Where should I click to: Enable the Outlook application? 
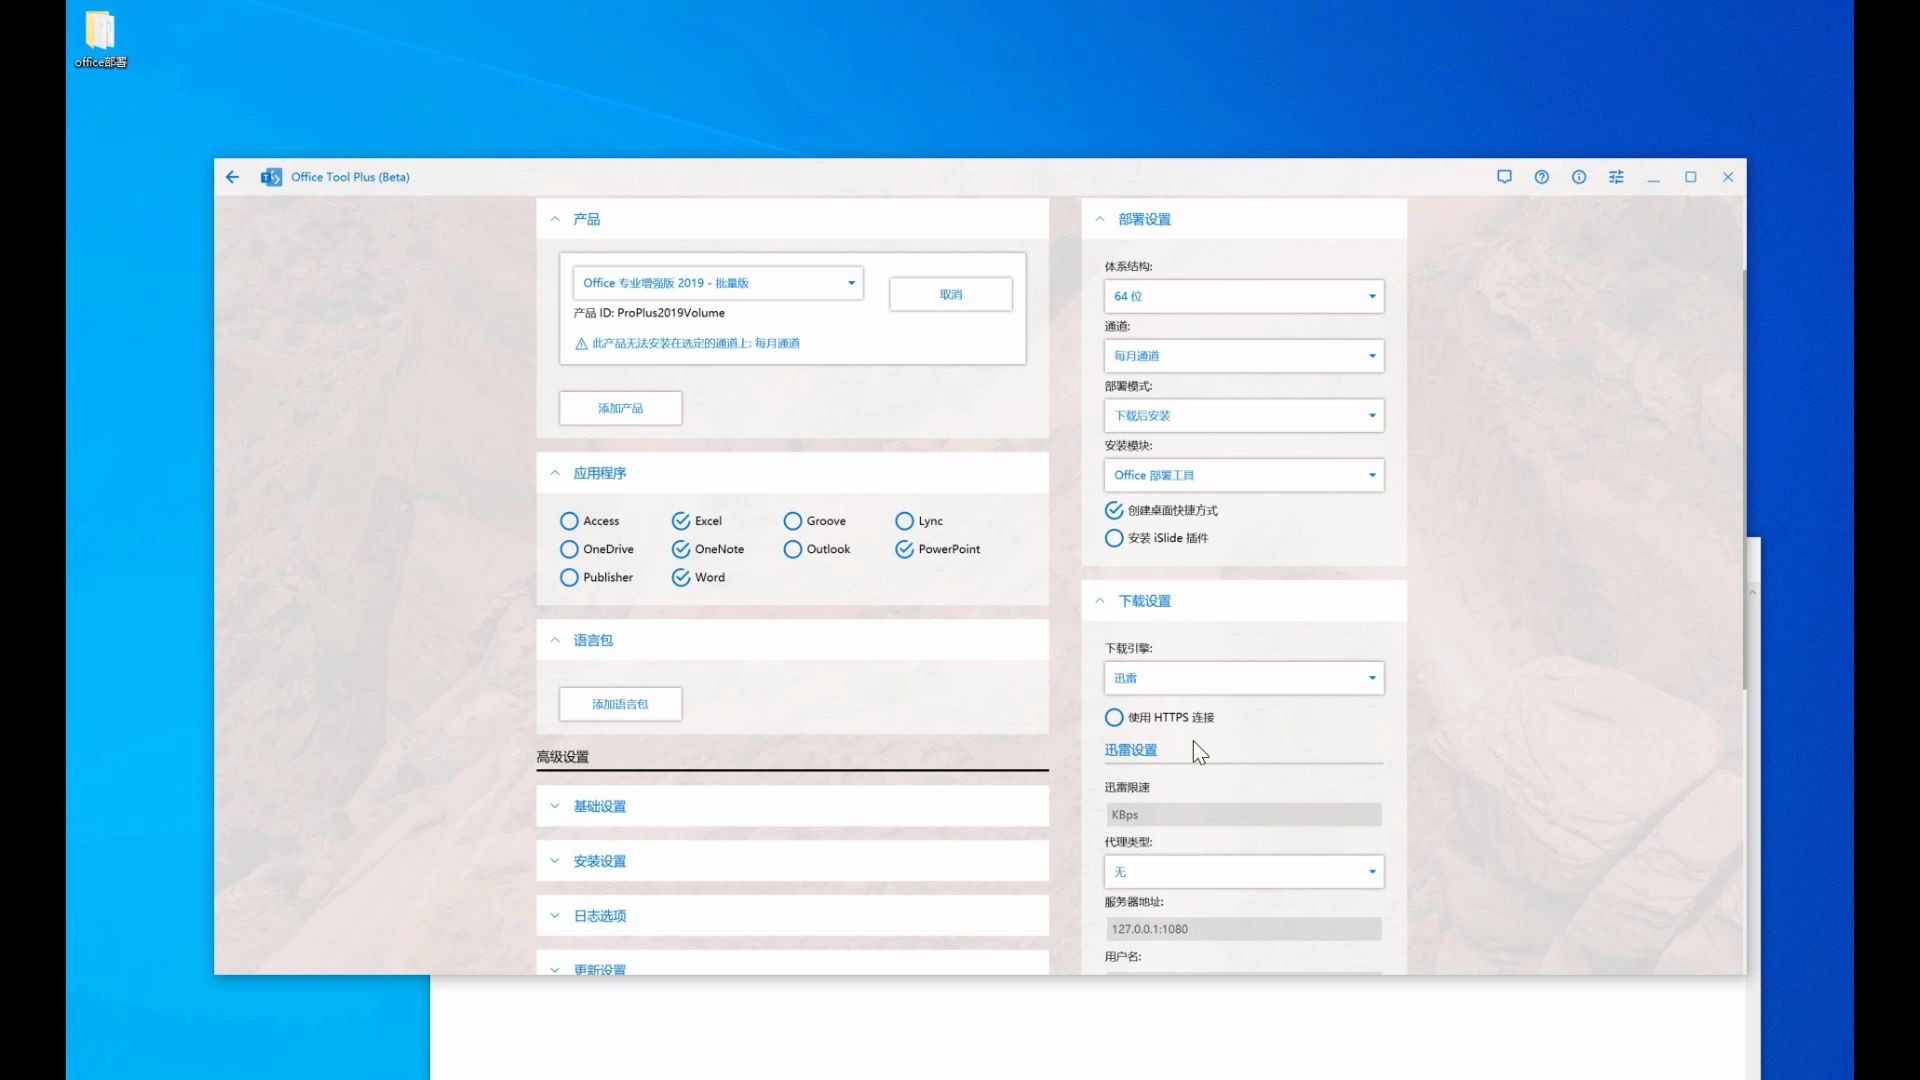coord(793,549)
